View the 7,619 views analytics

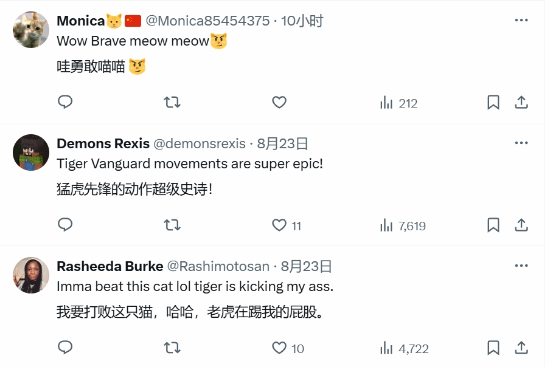403,226
